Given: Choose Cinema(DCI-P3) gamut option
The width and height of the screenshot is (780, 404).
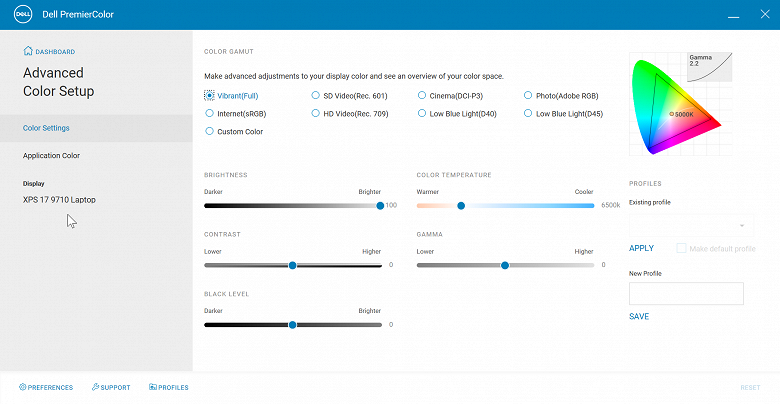Looking at the screenshot, I should [x=422, y=95].
